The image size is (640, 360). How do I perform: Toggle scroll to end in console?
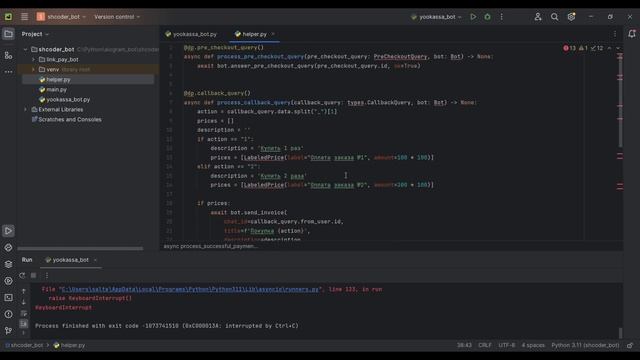click(24, 324)
